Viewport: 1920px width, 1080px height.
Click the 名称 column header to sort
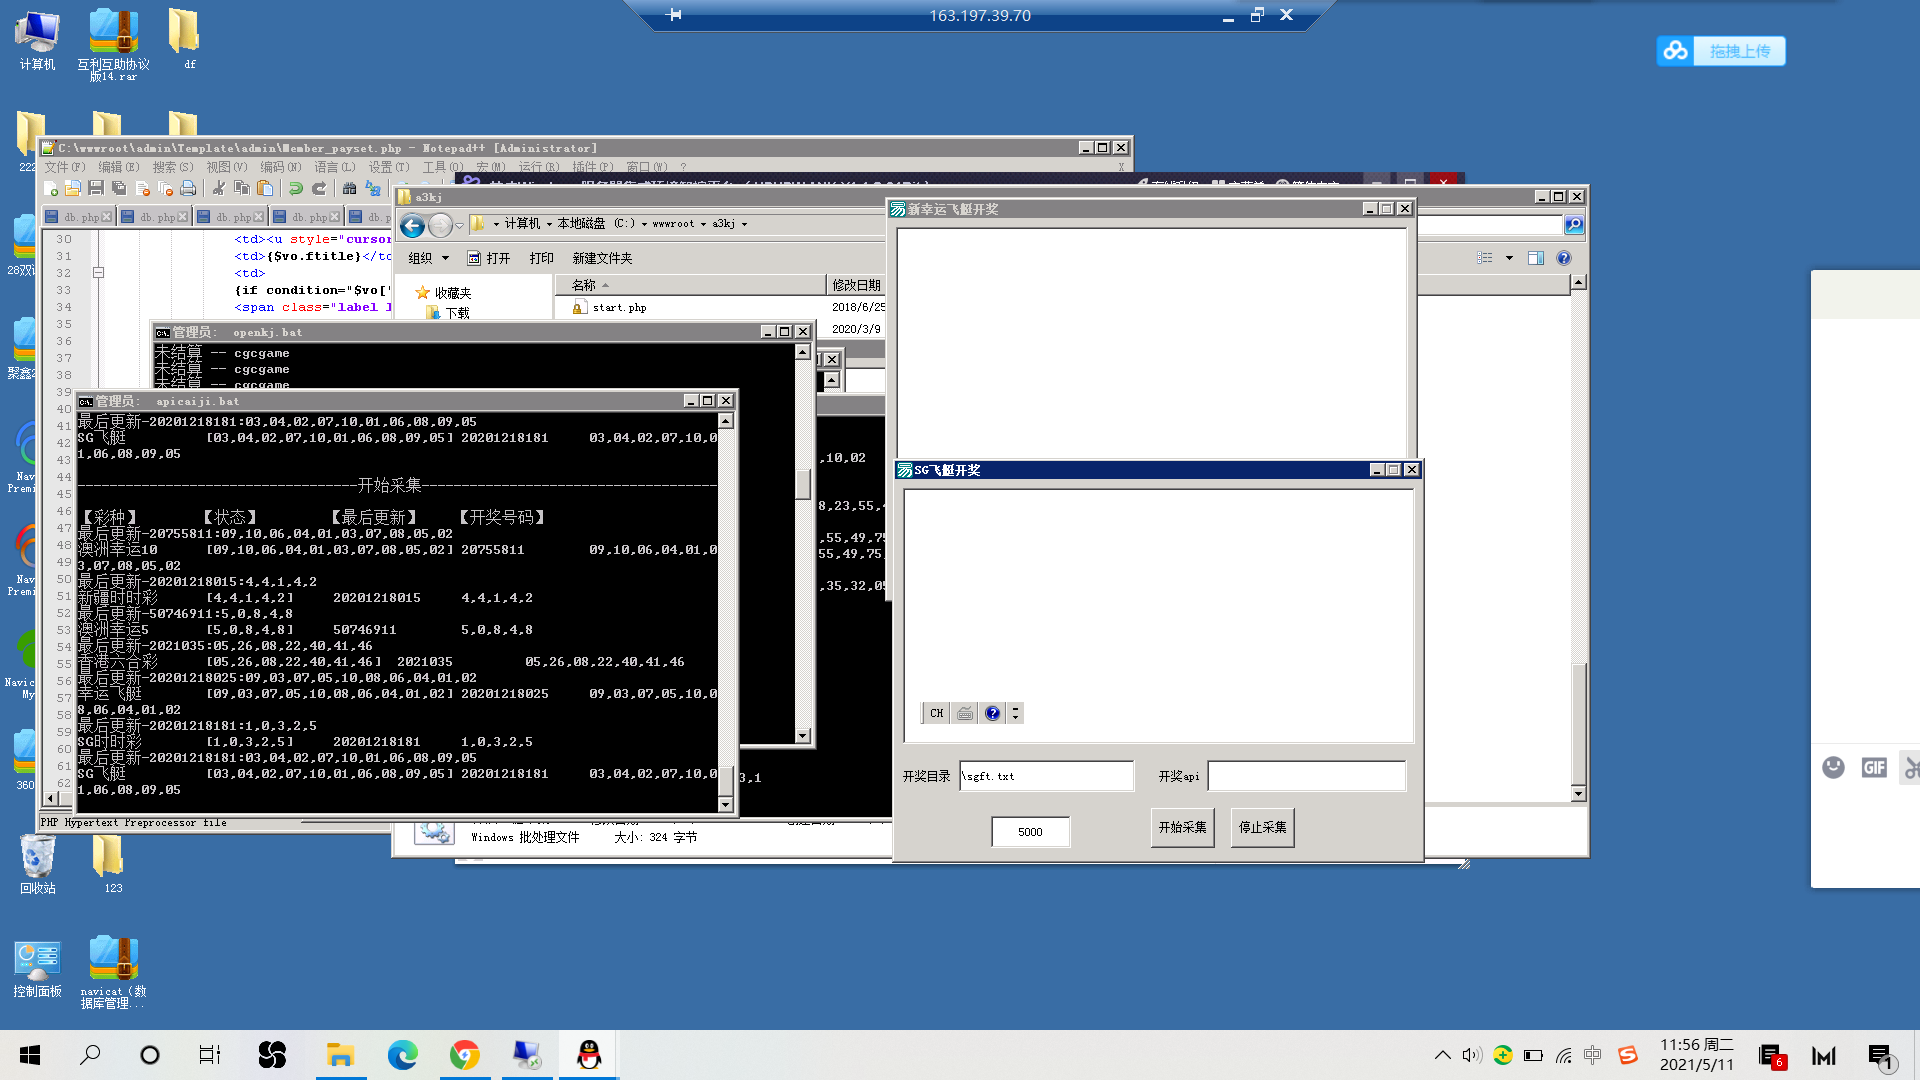coord(584,285)
